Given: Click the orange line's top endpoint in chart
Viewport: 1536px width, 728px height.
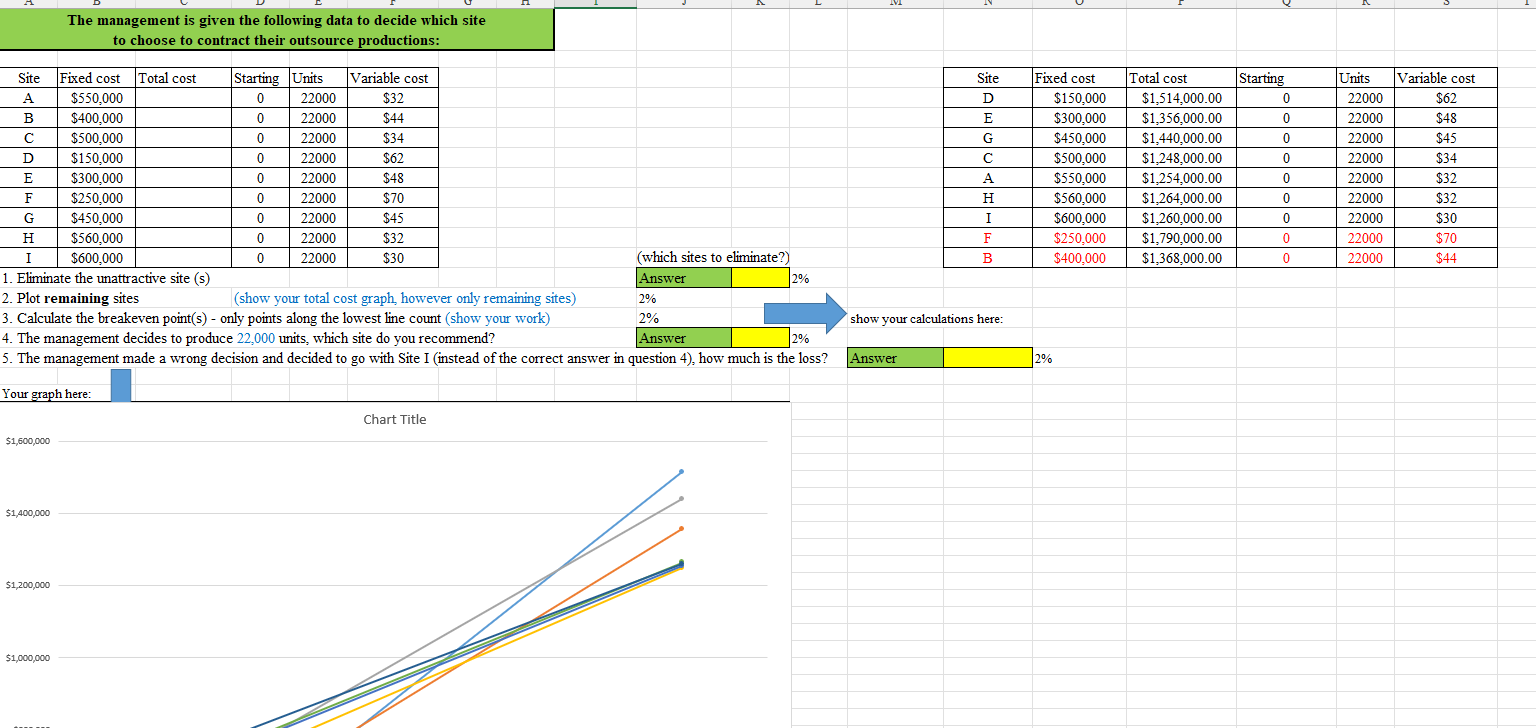Looking at the screenshot, I should (681, 528).
